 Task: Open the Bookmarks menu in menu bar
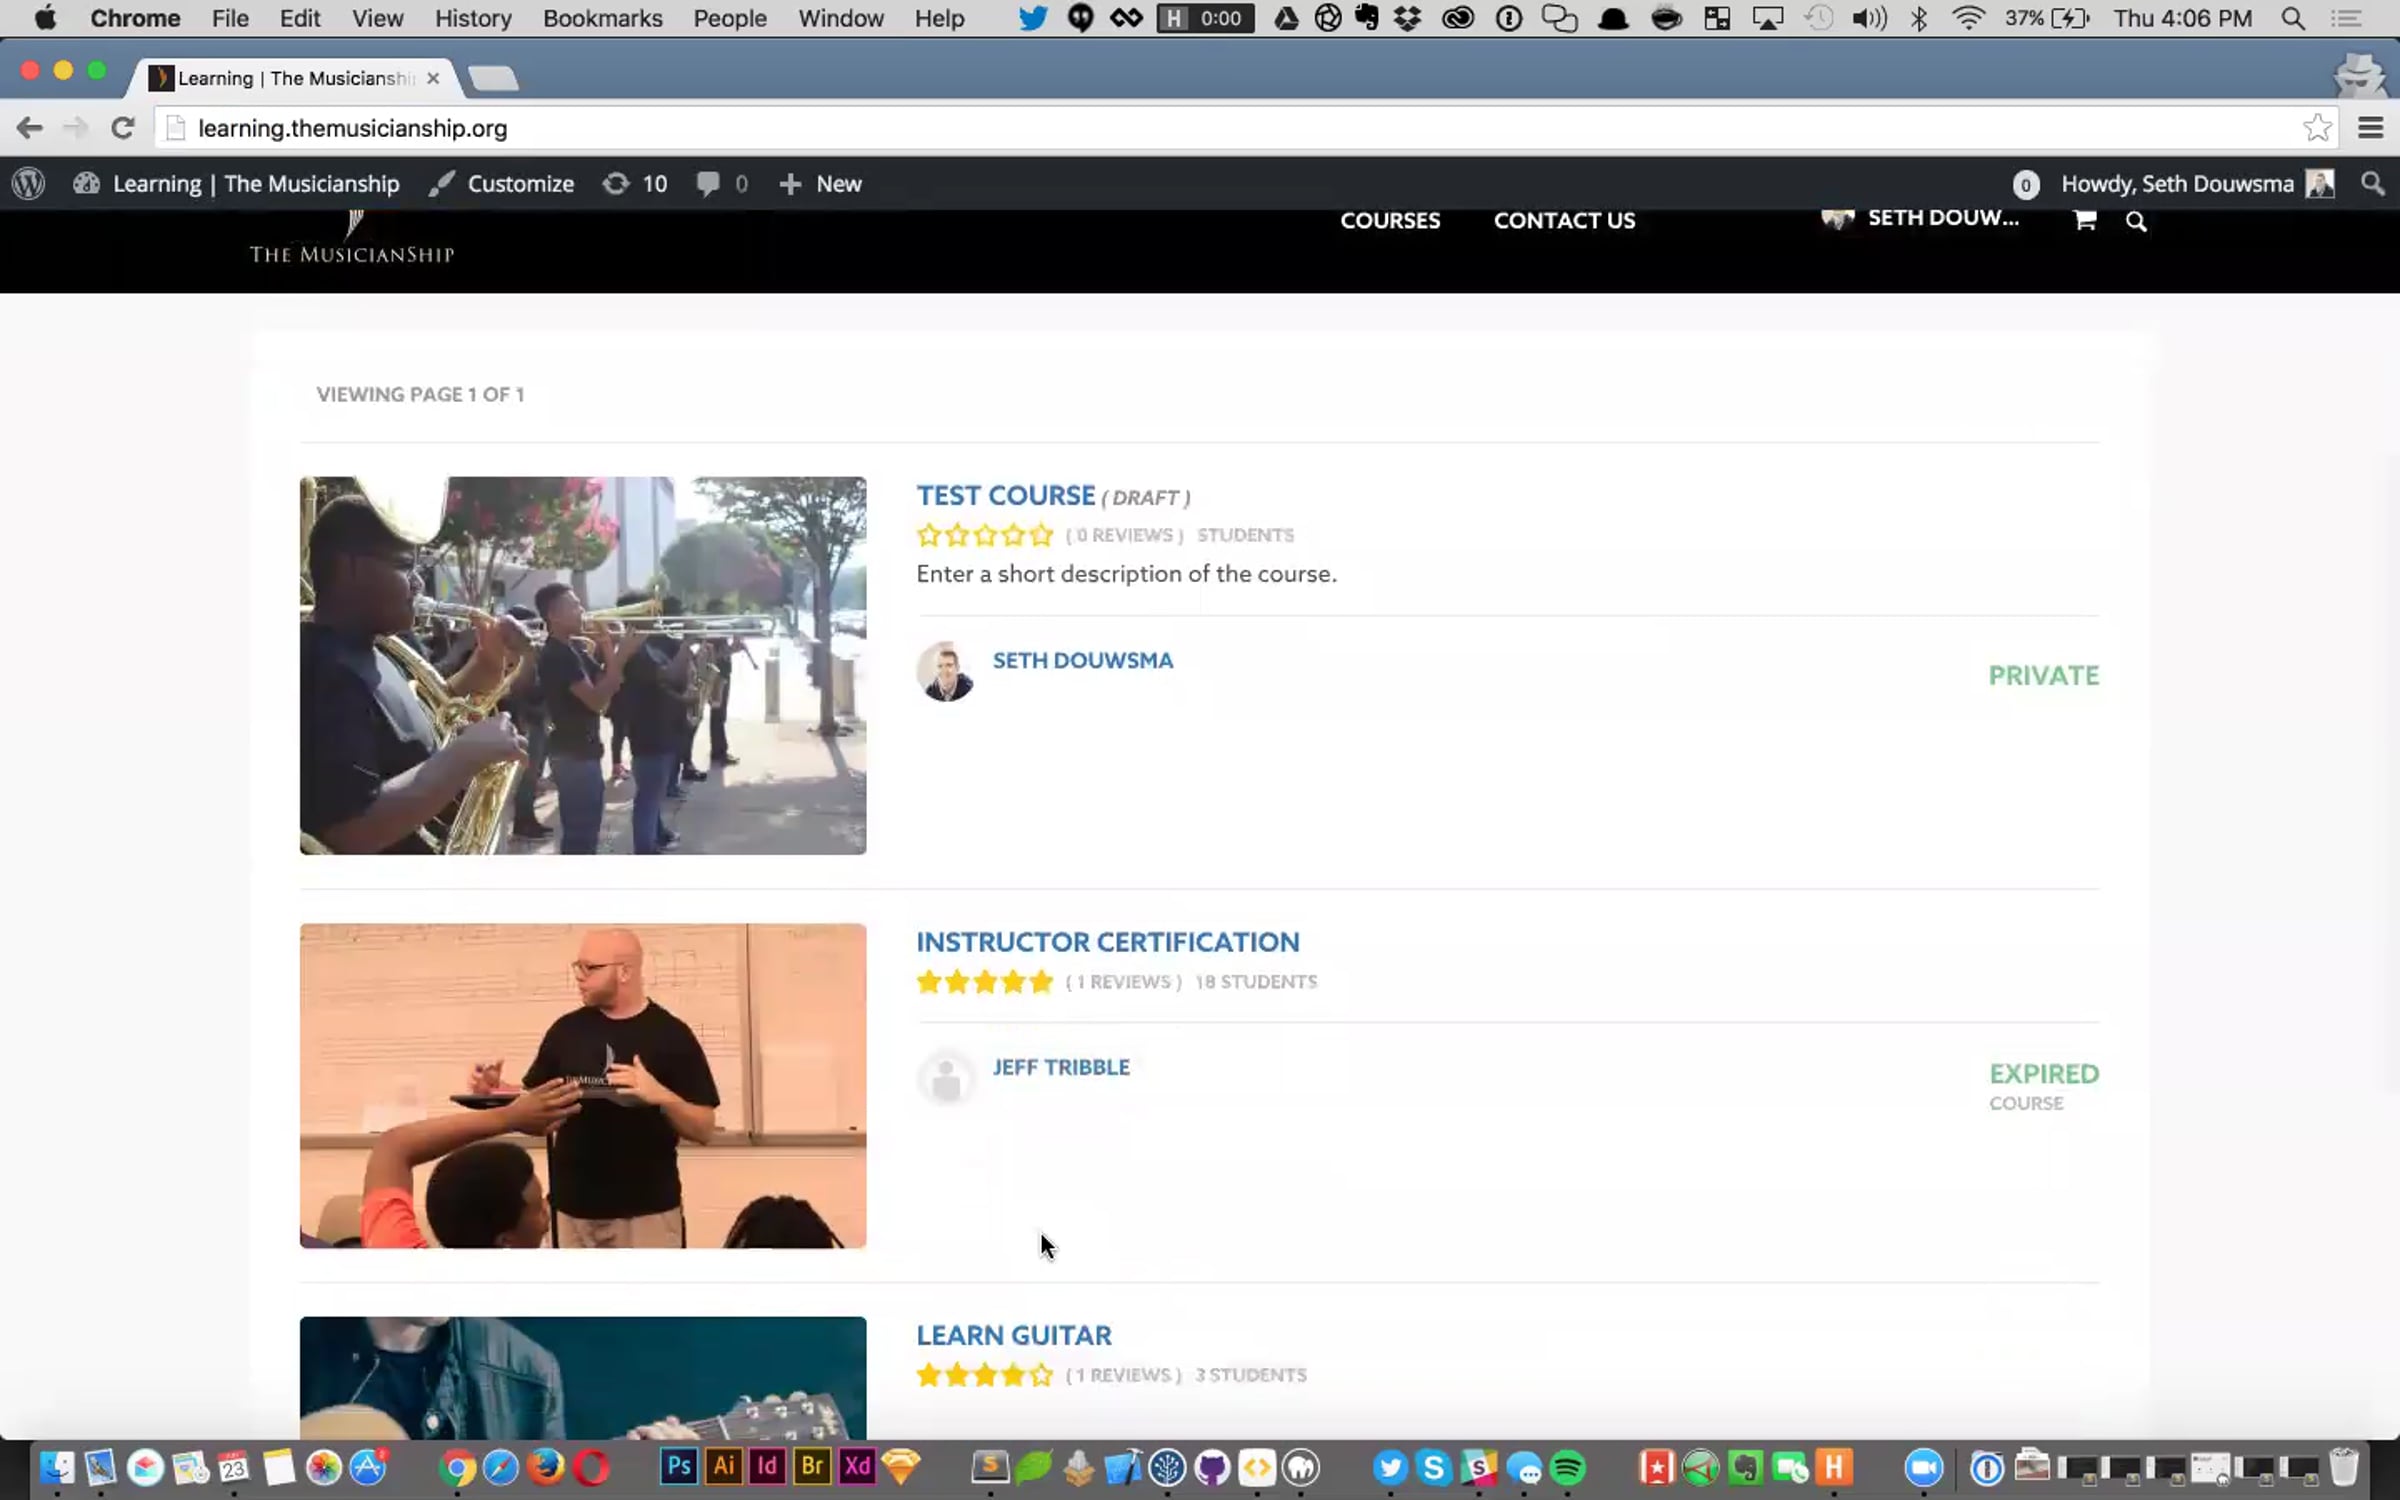point(602,18)
